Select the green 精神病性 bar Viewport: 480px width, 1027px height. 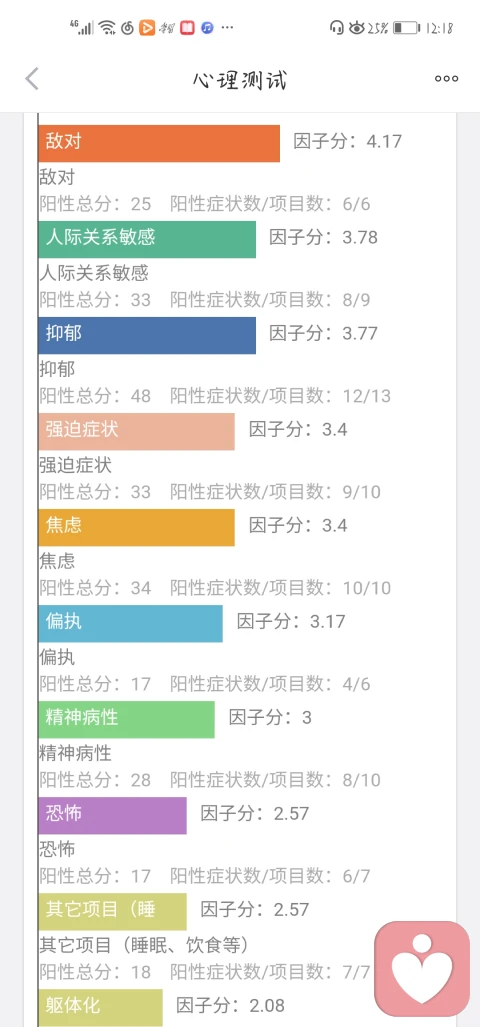[126, 719]
